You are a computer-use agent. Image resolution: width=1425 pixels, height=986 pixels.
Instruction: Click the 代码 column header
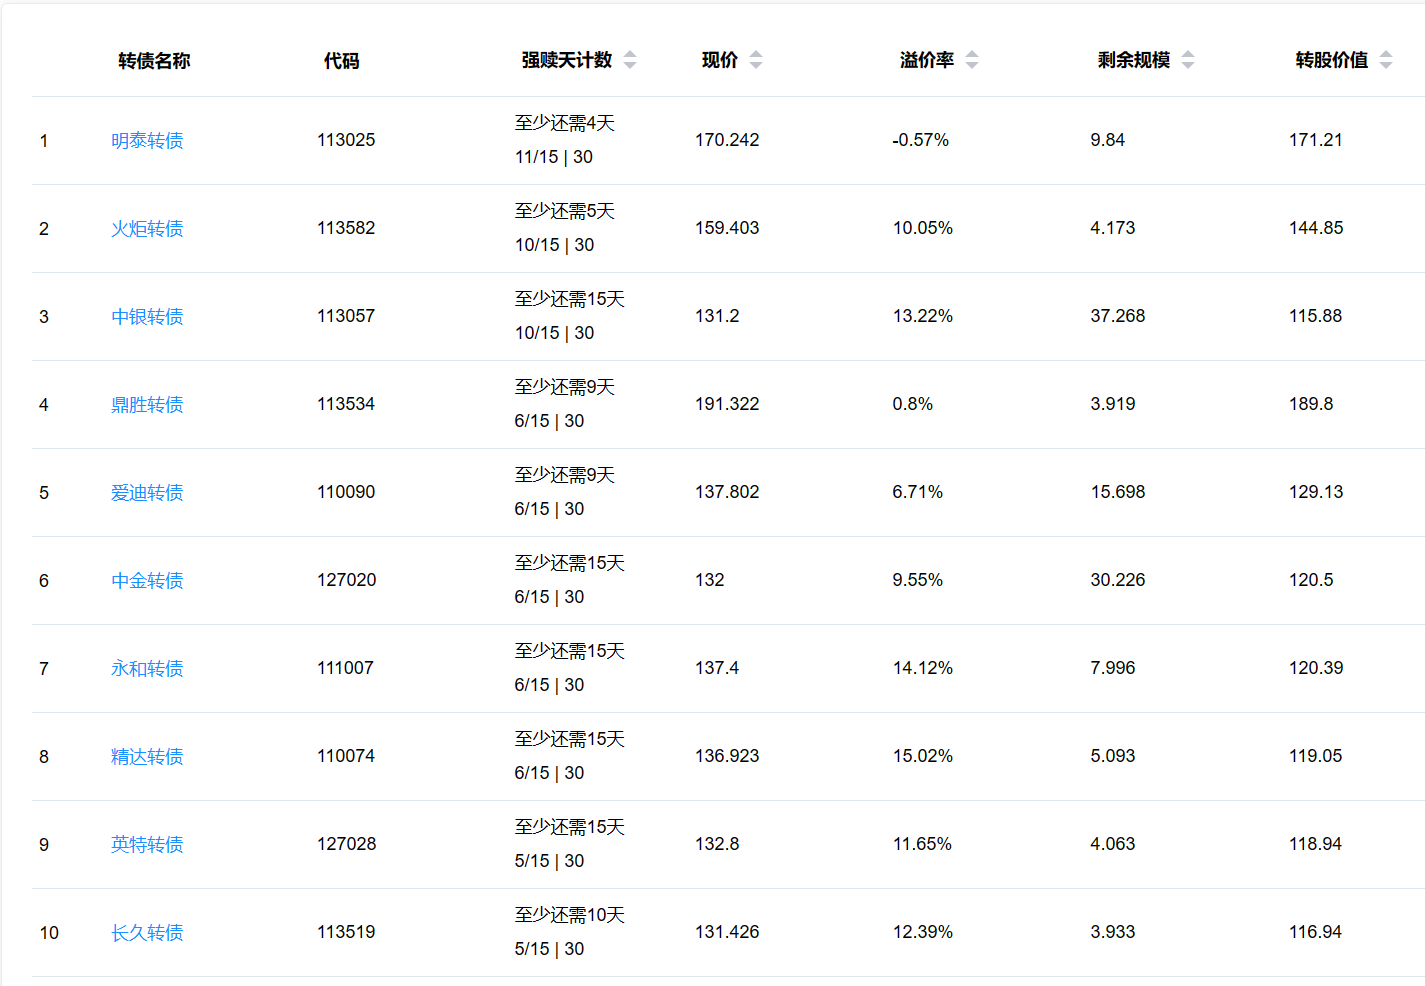click(x=341, y=61)
